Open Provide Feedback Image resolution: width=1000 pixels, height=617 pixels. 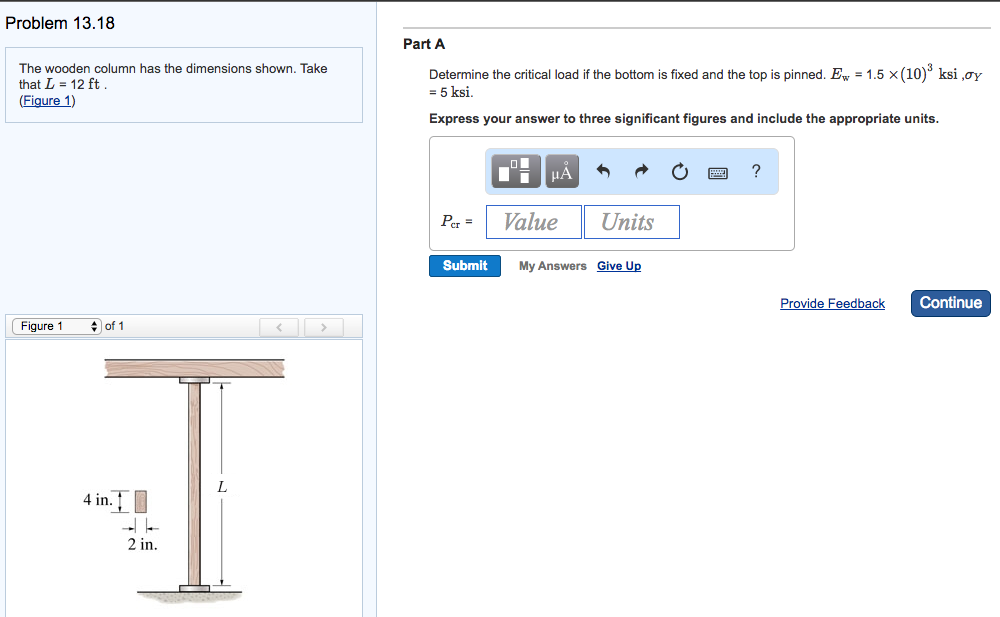click(x=832, y=303)
